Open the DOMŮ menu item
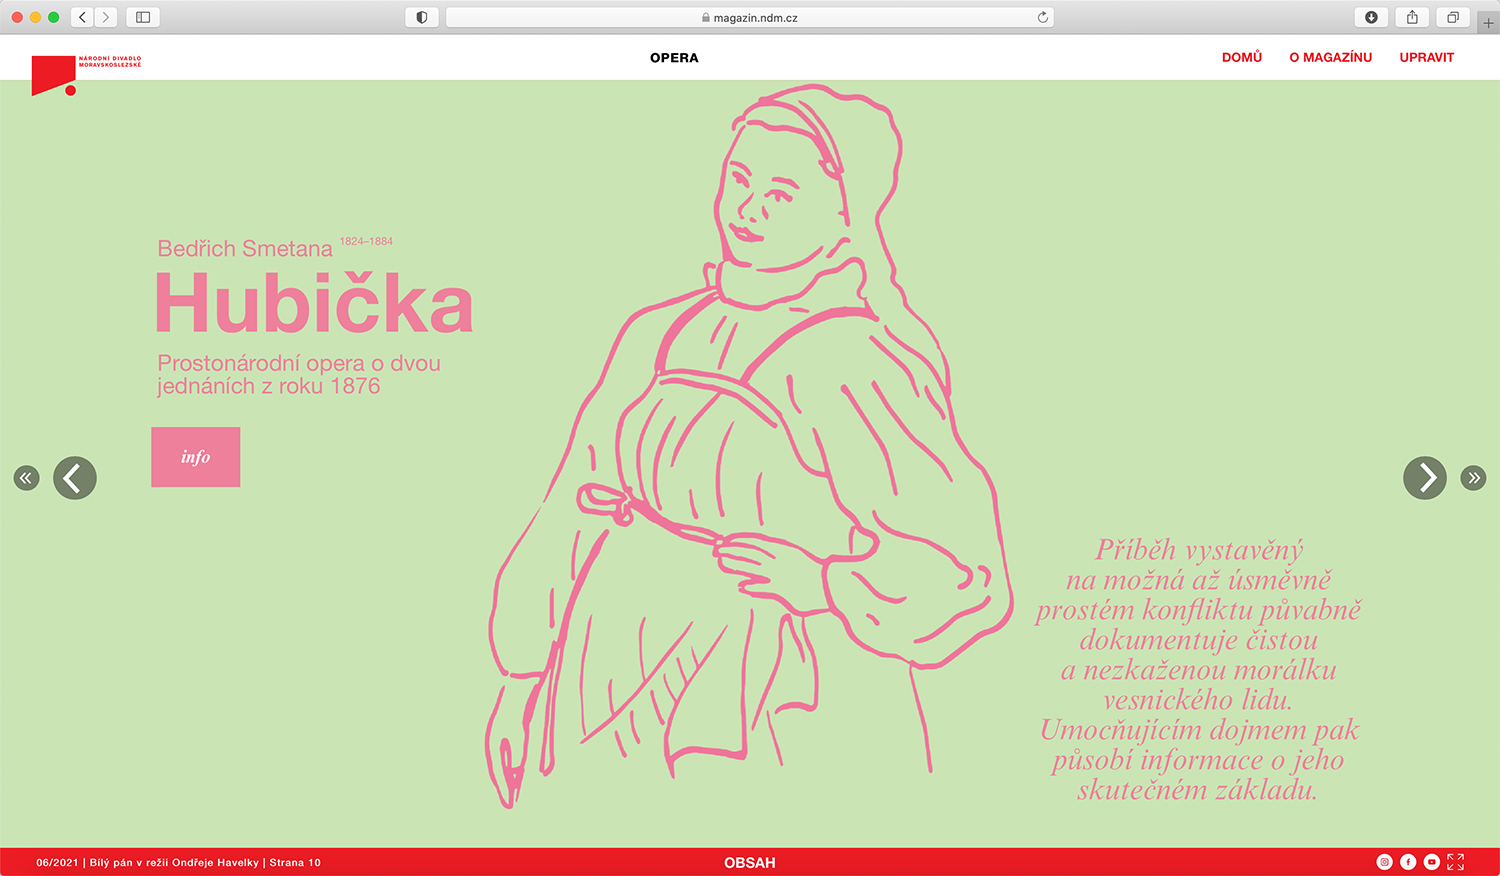This screenshot has height=876, width=1500. click(1242, 58)
